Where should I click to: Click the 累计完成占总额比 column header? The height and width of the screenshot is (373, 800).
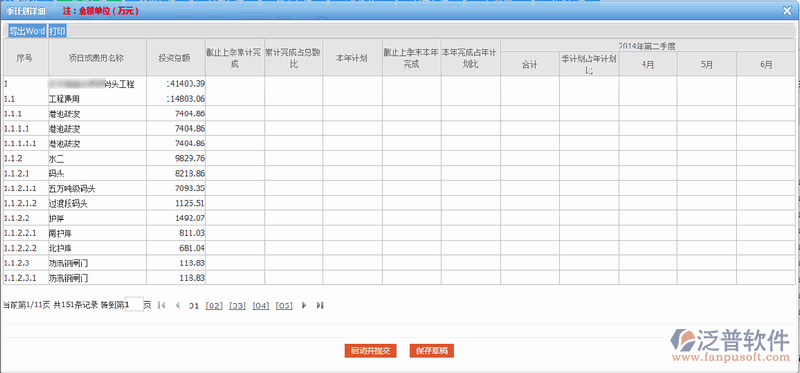tap(293, 58)
